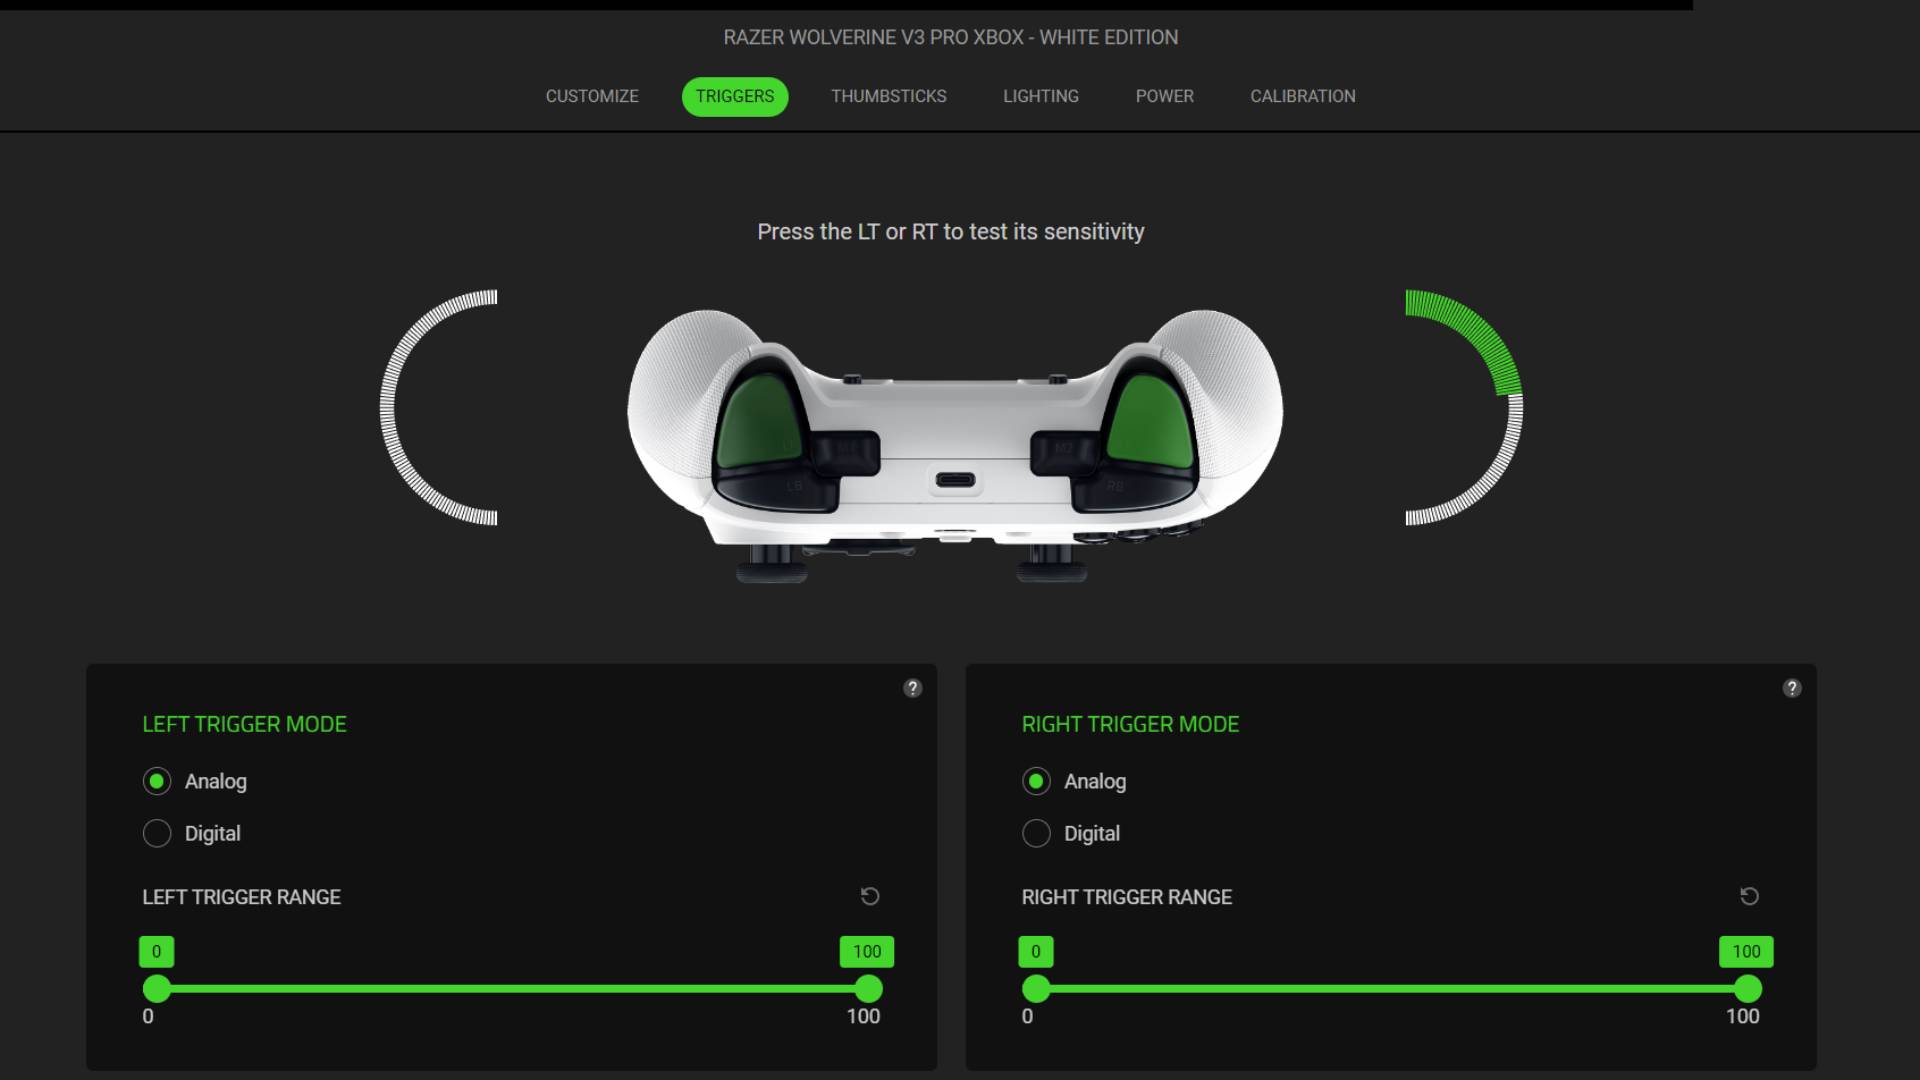Click the left trigger on controller image
Viewport: 1920px width, 1080px height.
coord(760,420)
